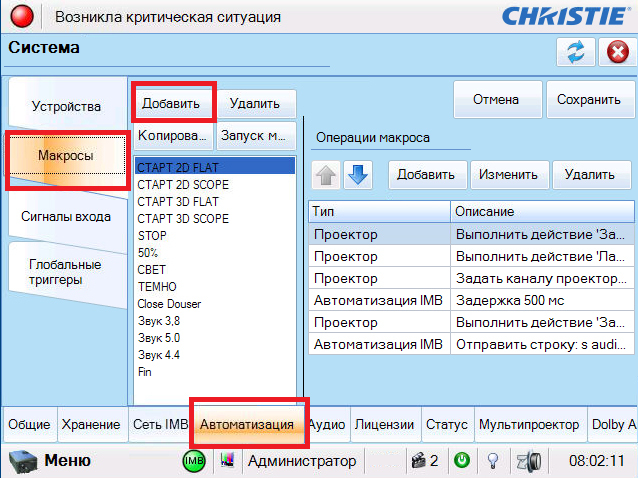638x478 pixels.
Task: Select macro СТАРТ 3D SCOPE
Action: pos(214,219)
